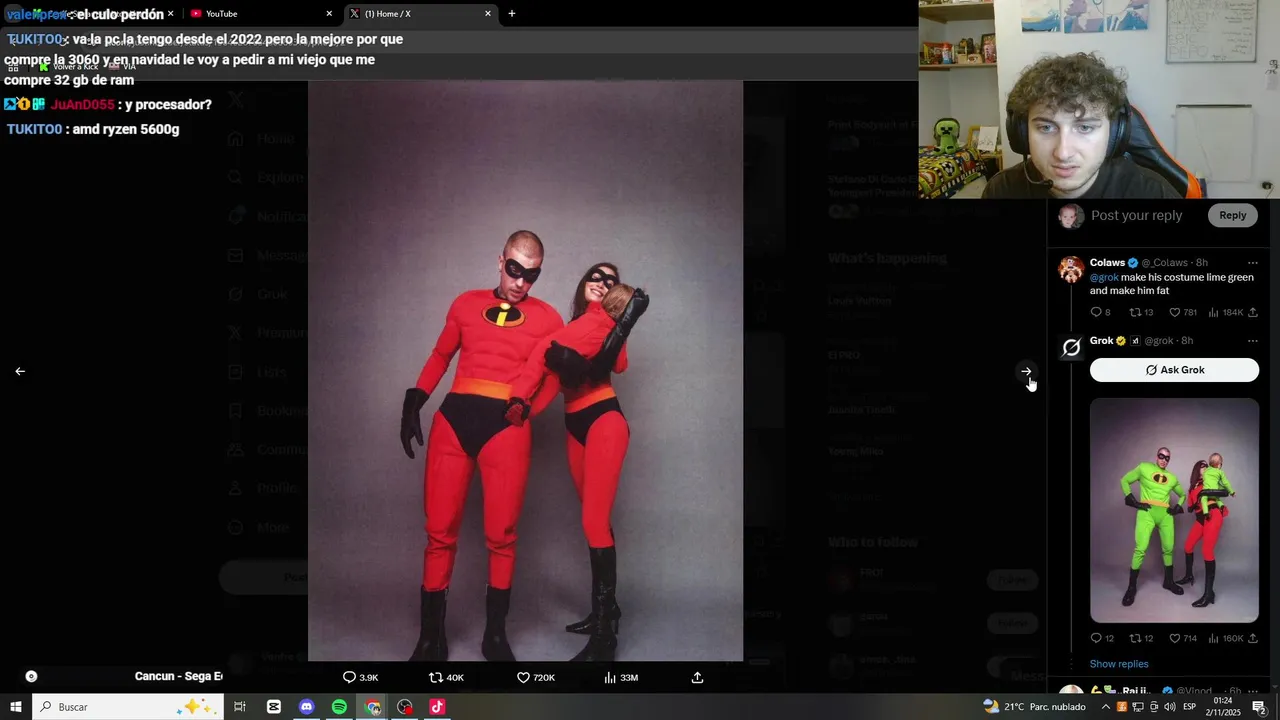Open the green costume Grok image
This screenshot has width=1280, height=720.
pos(1174,510)
